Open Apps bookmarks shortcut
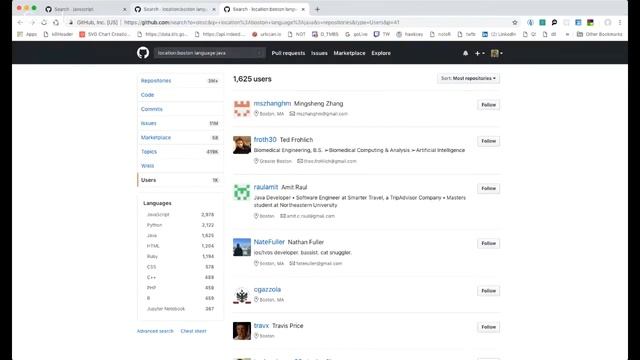Screen dimensions: 640x360 pyautogui.click(x=27, y=34)
